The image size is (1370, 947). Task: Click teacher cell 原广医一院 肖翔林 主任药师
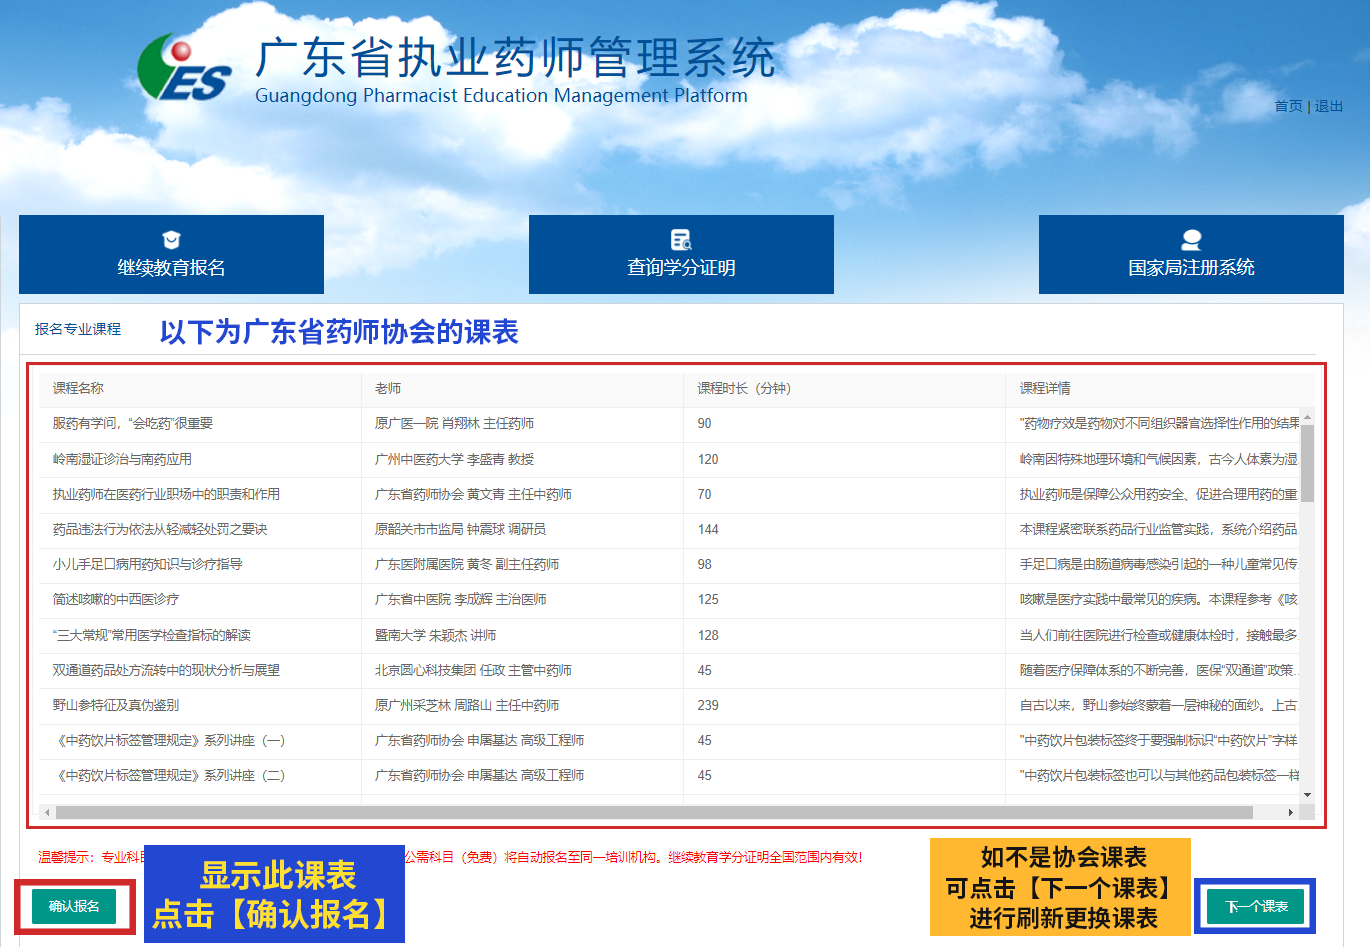click(454, 423)
